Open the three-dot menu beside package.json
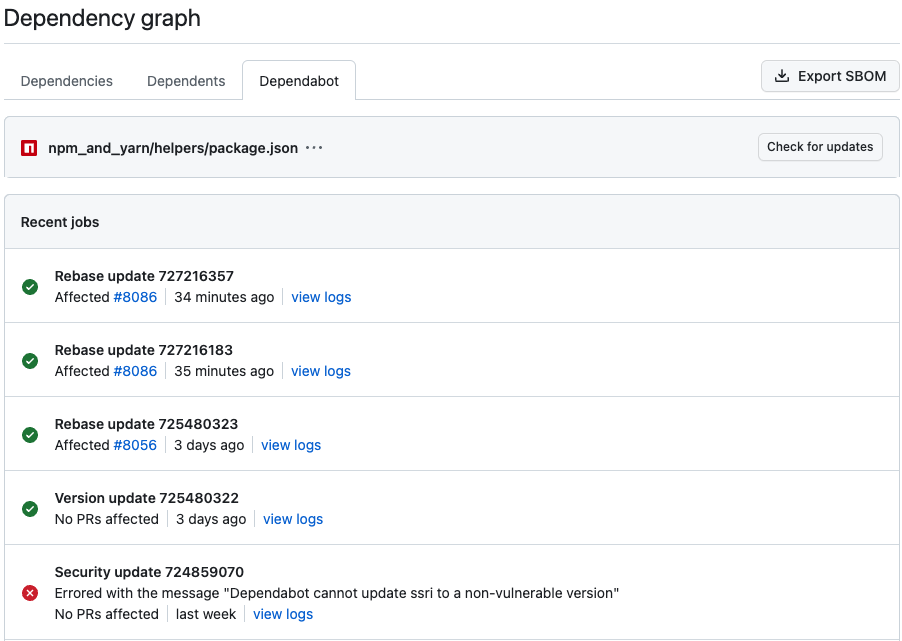Screen dimensions: 902x641 click(314, 148)
